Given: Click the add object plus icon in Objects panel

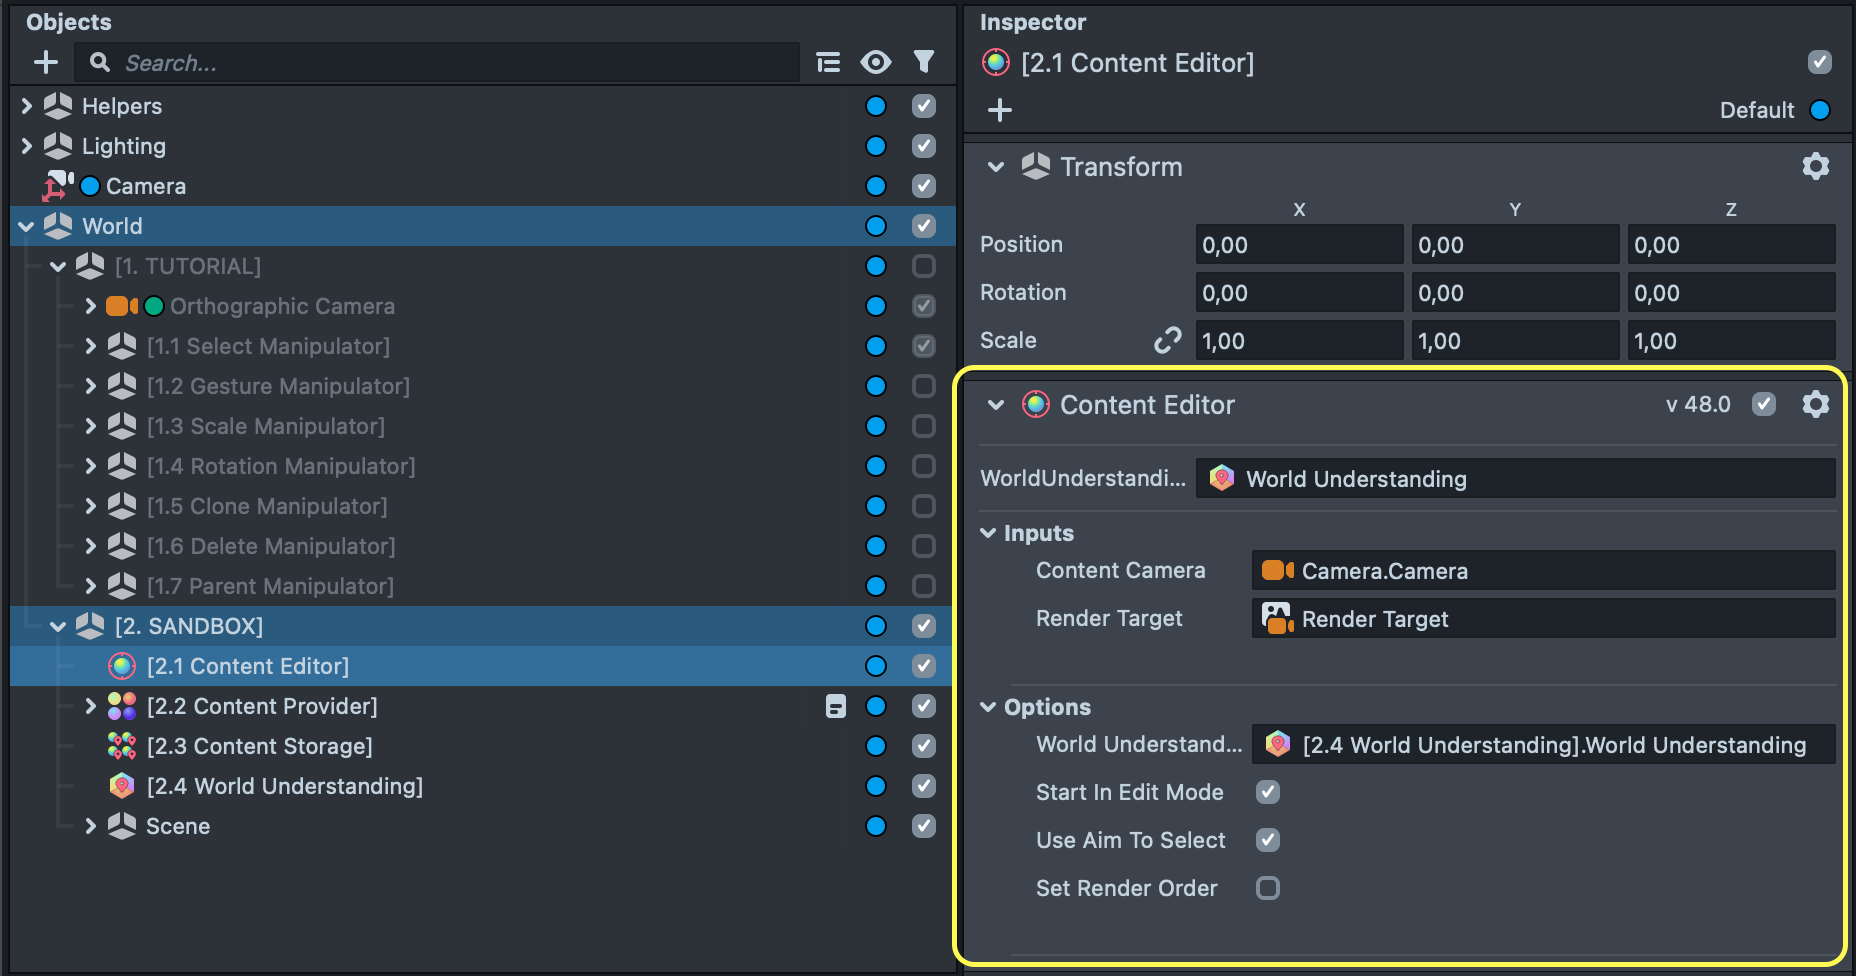Looking at the screenshot, I should coord(46,63).
